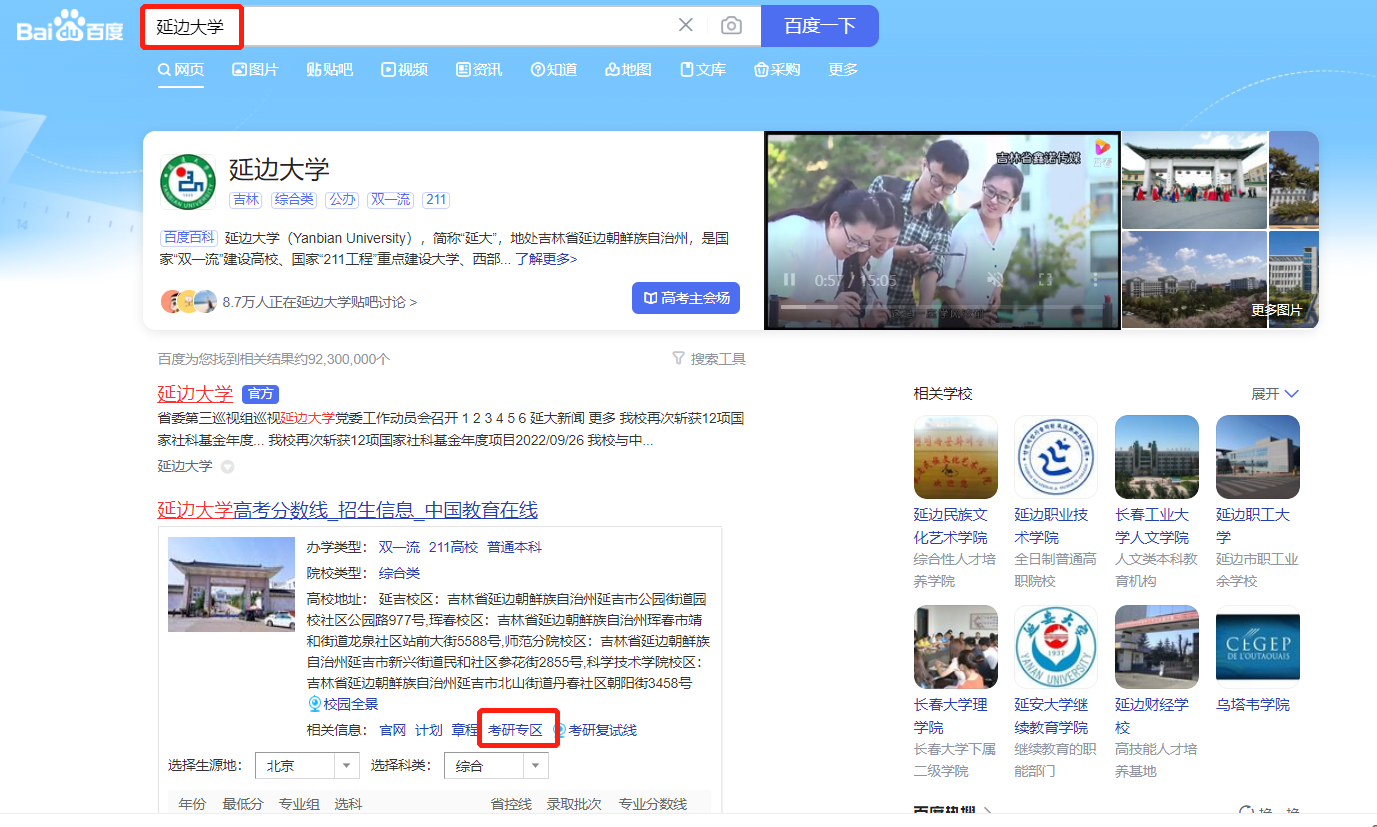
Task: Go to the 知道 tab
Action: 554,69
